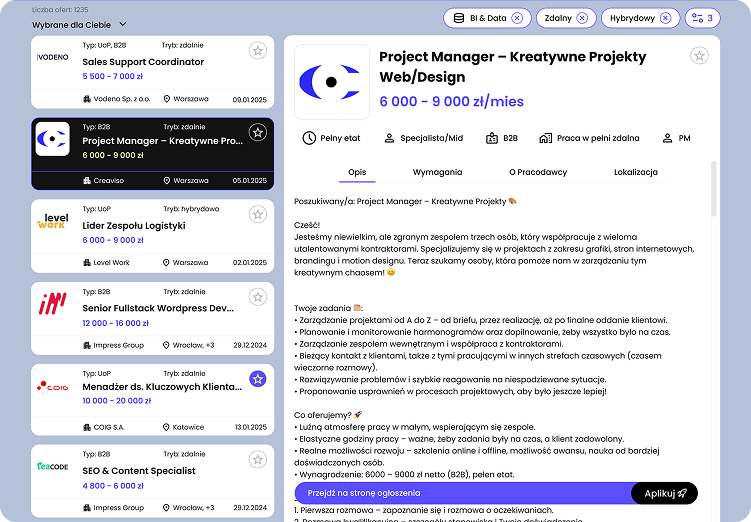Screen dimensions: 751x522
Task: Switch to the Wymagania tab
Action: click(x=437, y=172)
